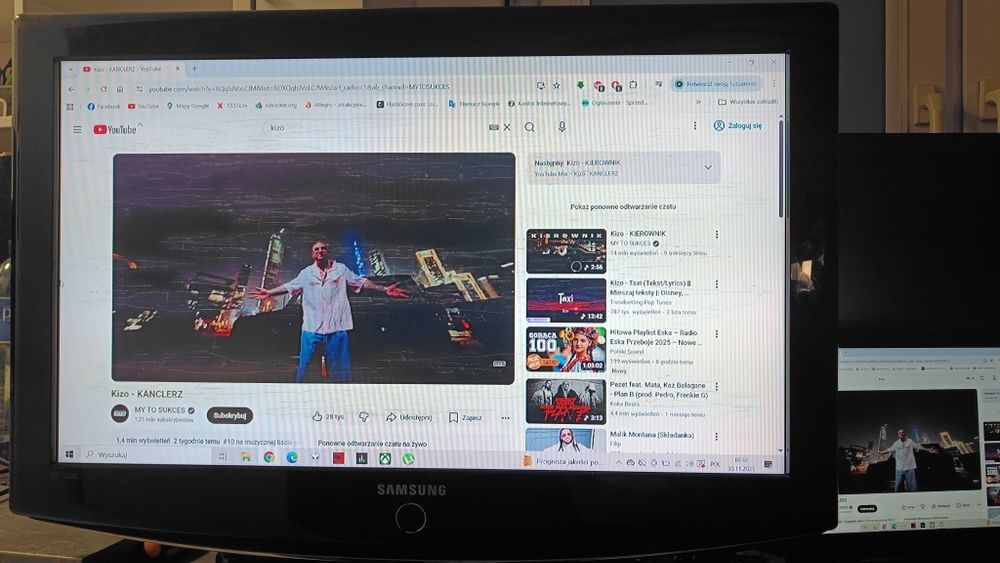Screen dimensions: 1000x563
Task: Open the puzzle-piece extensions icon in the toolbar
Action: [633, 84]
